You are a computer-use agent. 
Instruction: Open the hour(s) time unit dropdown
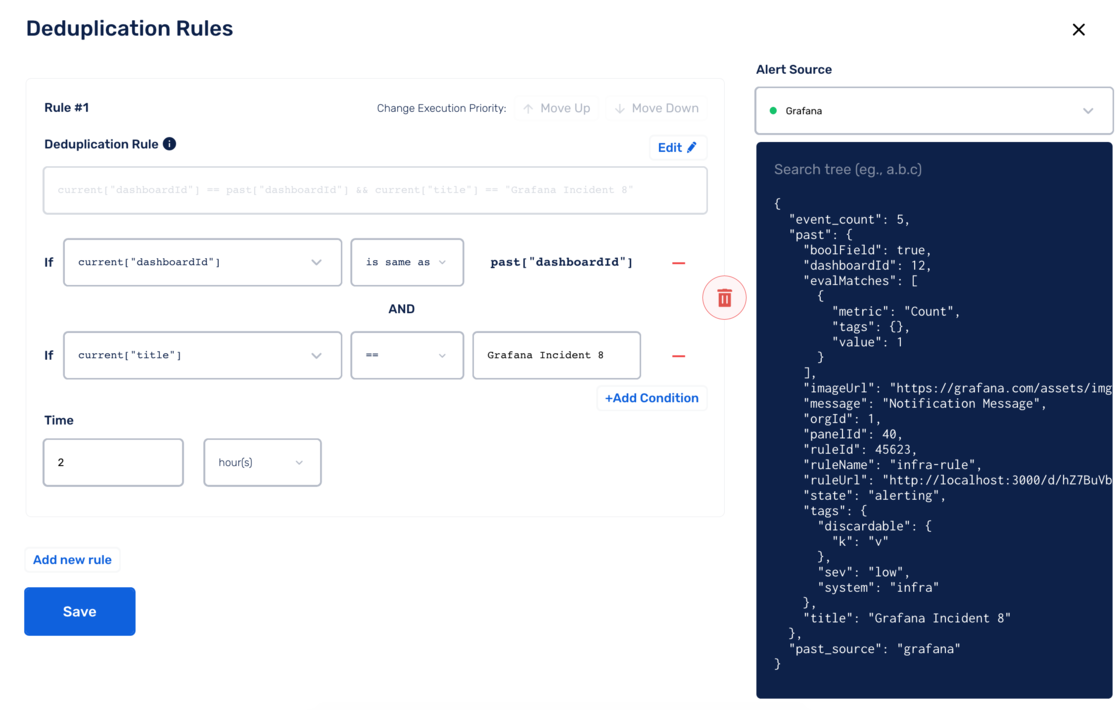262,463
